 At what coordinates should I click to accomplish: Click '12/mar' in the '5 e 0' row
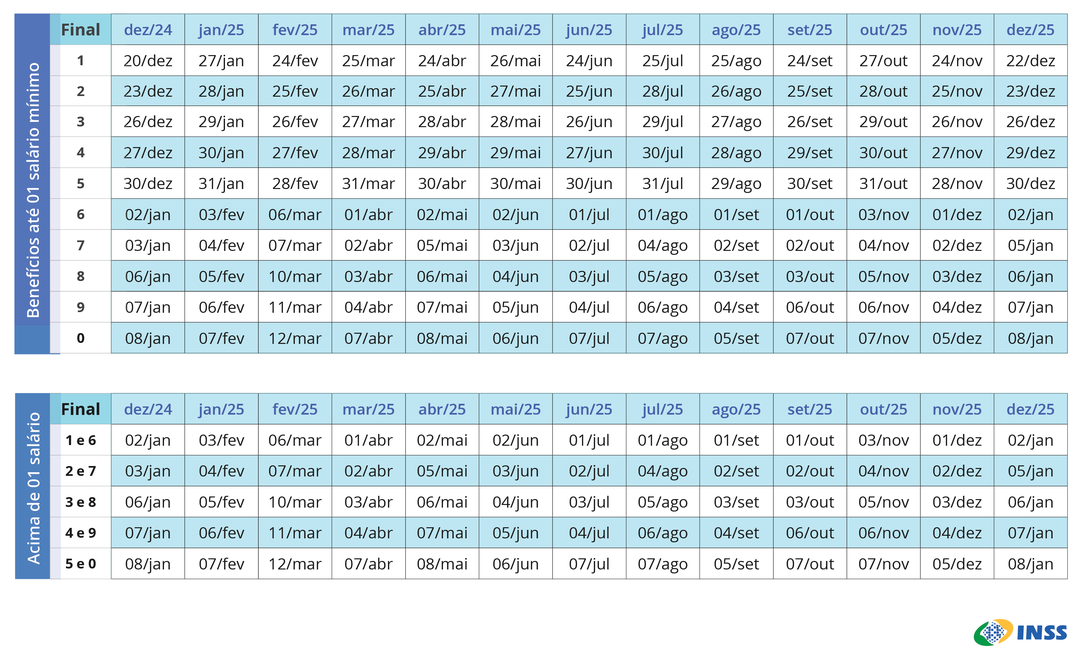point(295,564)
